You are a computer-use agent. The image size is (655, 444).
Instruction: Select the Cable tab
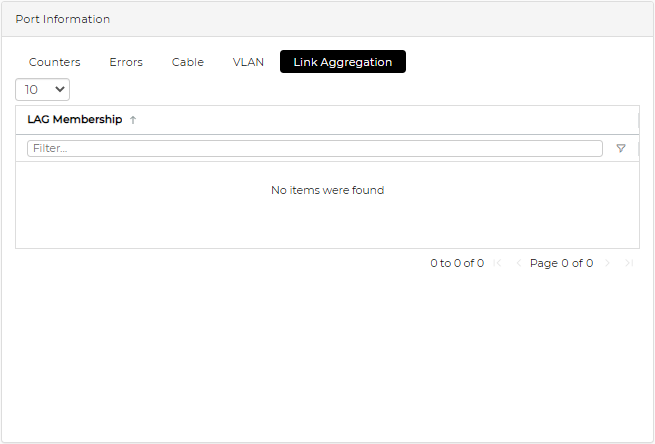[x=188, y=62]
